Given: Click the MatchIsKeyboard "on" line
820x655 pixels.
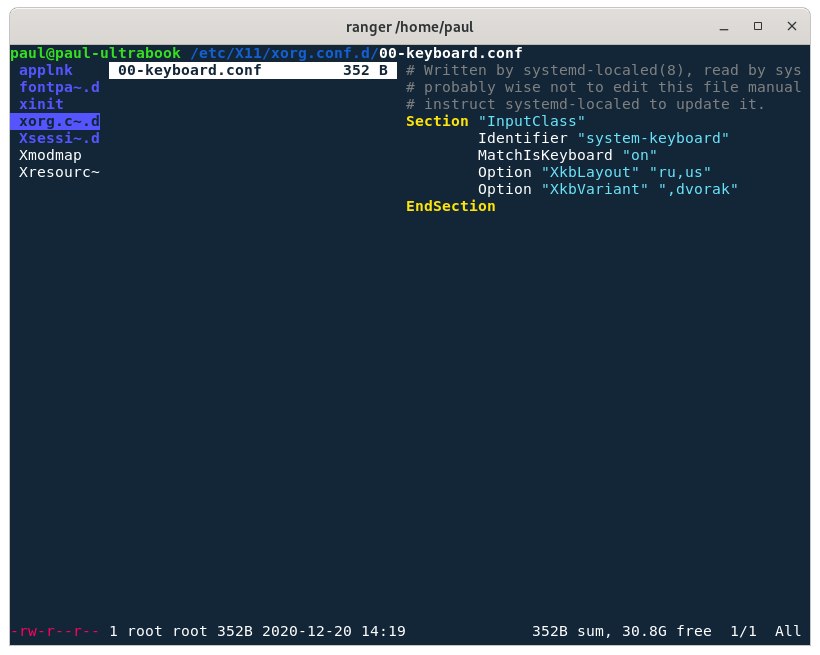Looking at the screenshot, I should coord(567,155).
